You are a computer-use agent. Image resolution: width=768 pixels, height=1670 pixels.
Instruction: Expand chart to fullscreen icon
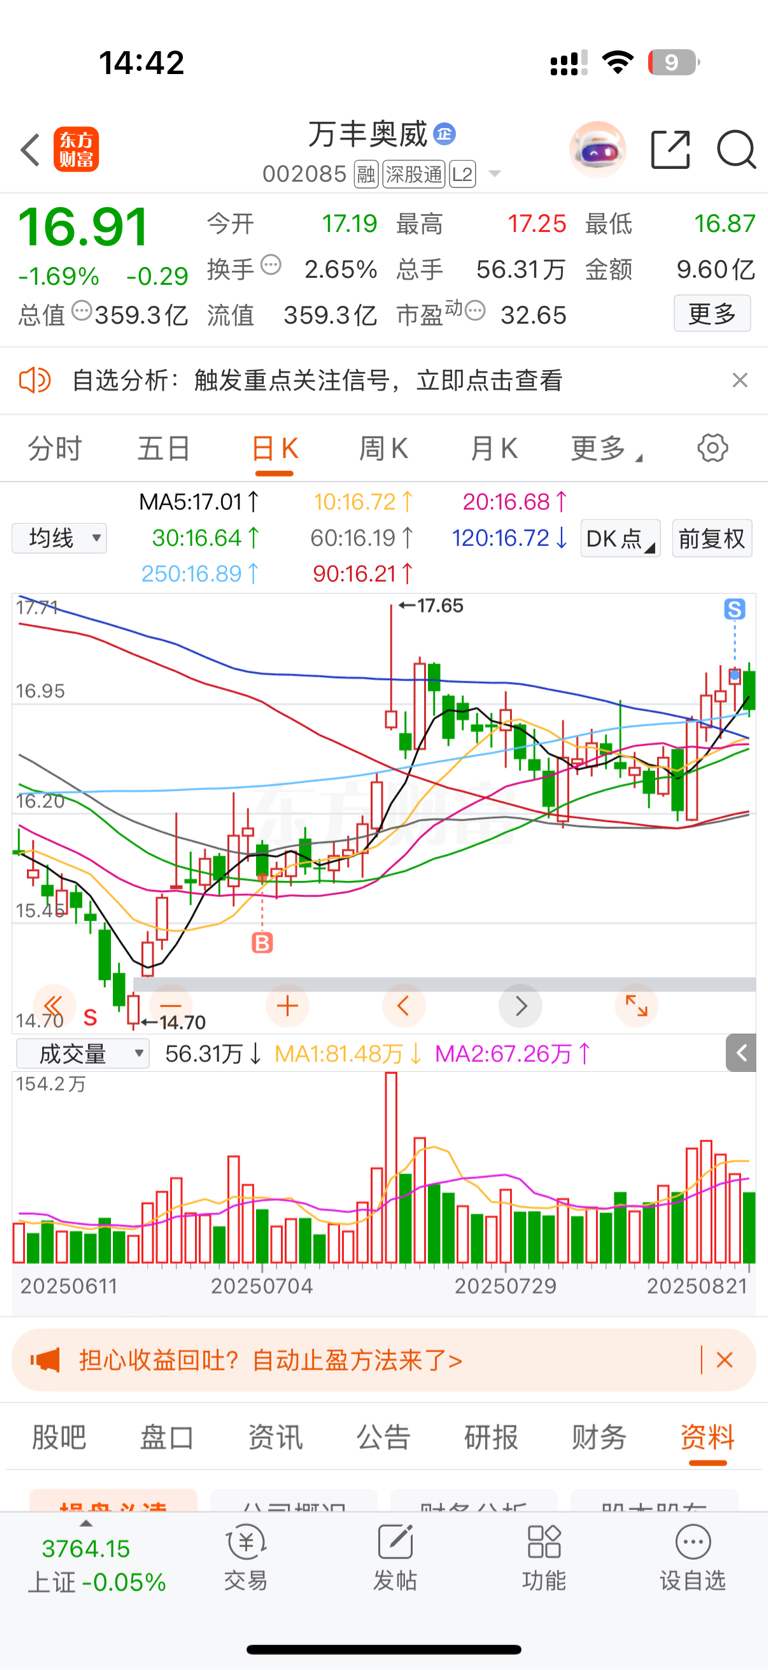(636, 1005)
